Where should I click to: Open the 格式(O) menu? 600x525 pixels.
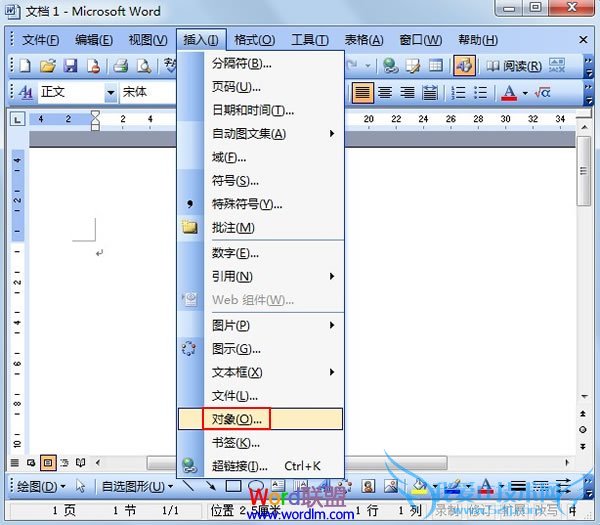coord(254,40)
